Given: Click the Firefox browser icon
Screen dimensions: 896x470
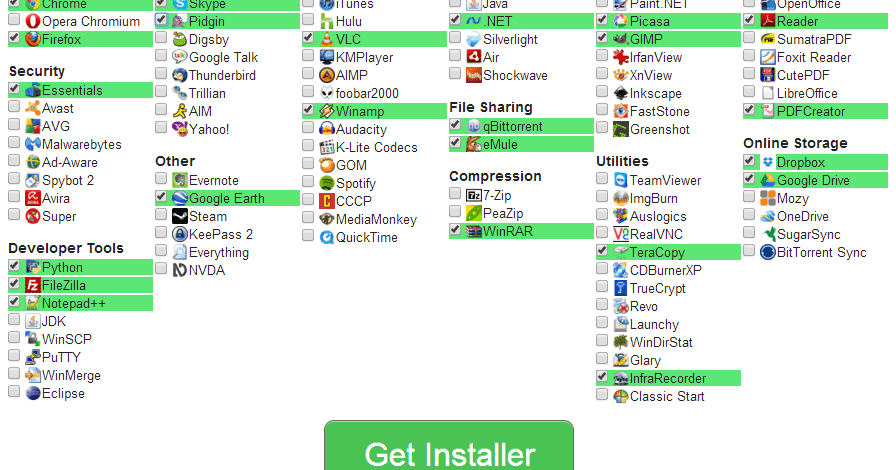Looking at the screenshot, I should point(33,39).
